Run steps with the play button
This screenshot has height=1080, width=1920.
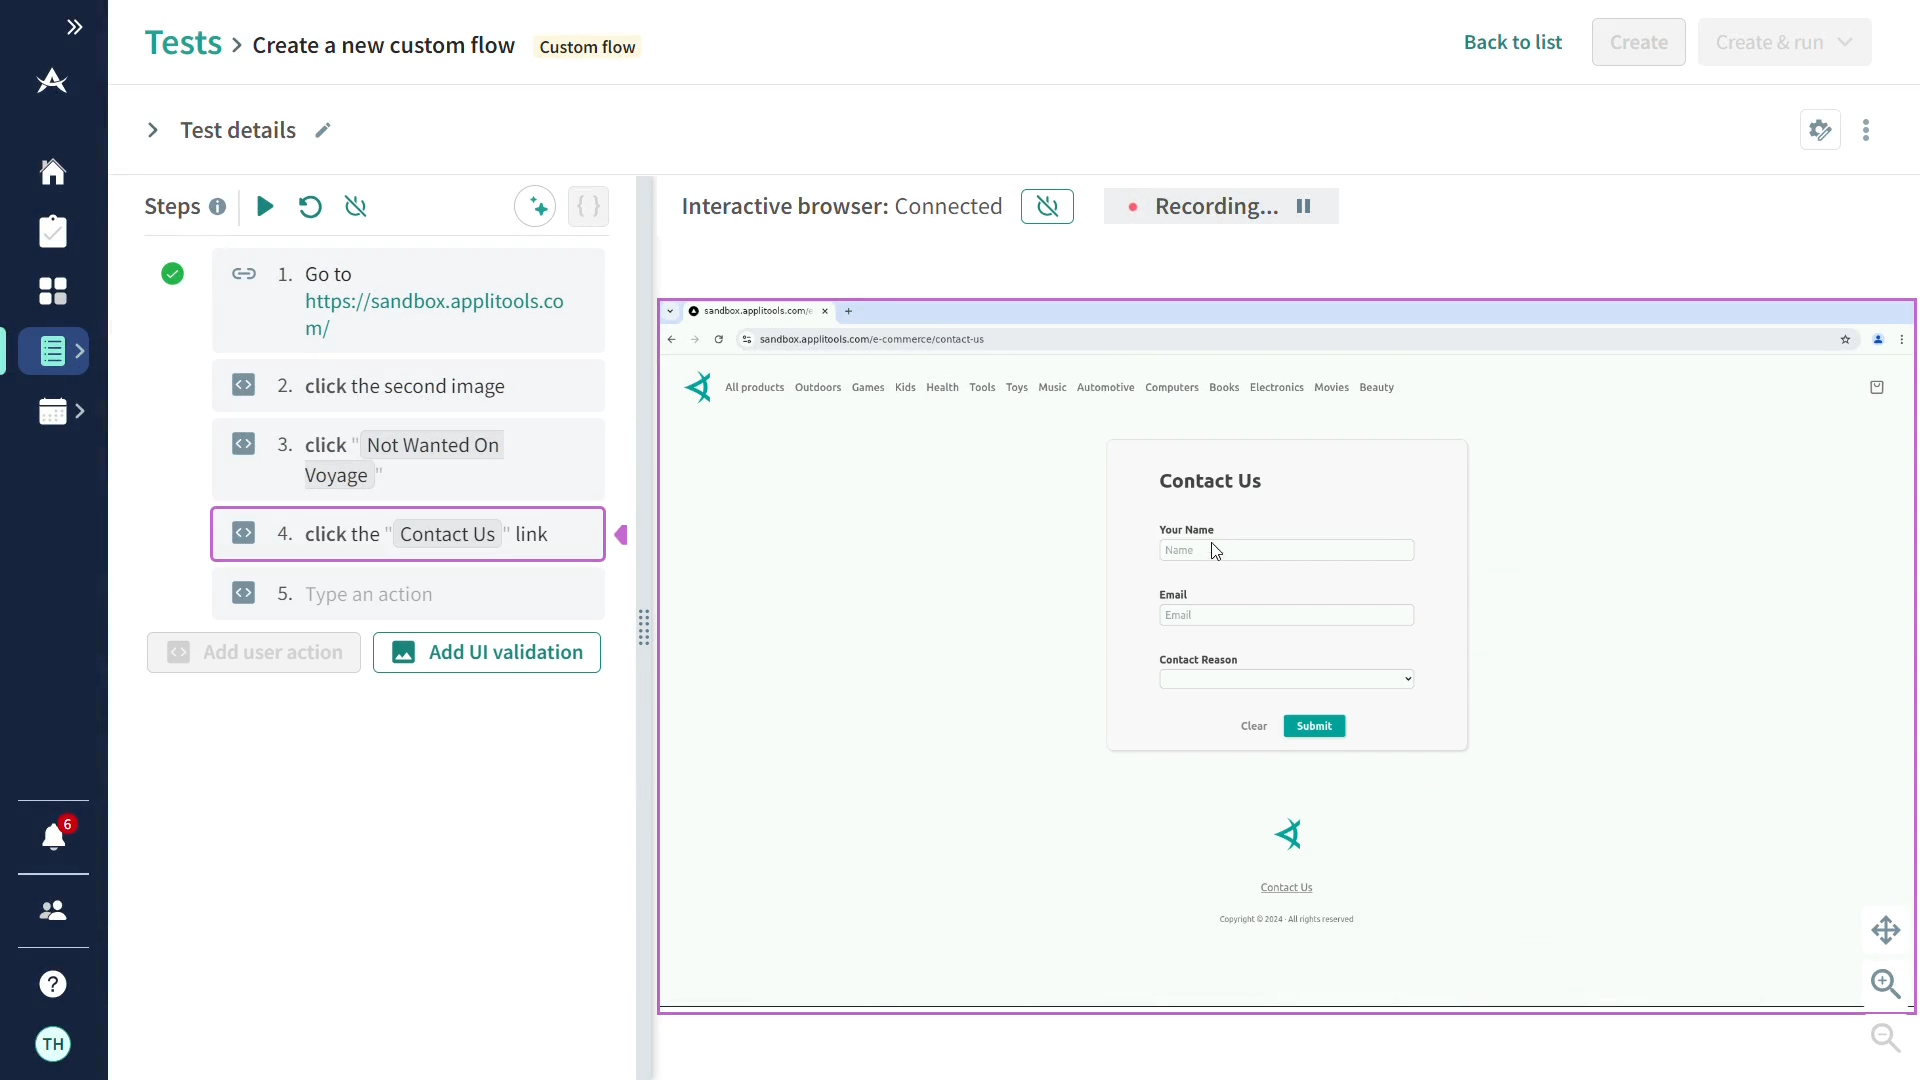click(x=265, y=206)
